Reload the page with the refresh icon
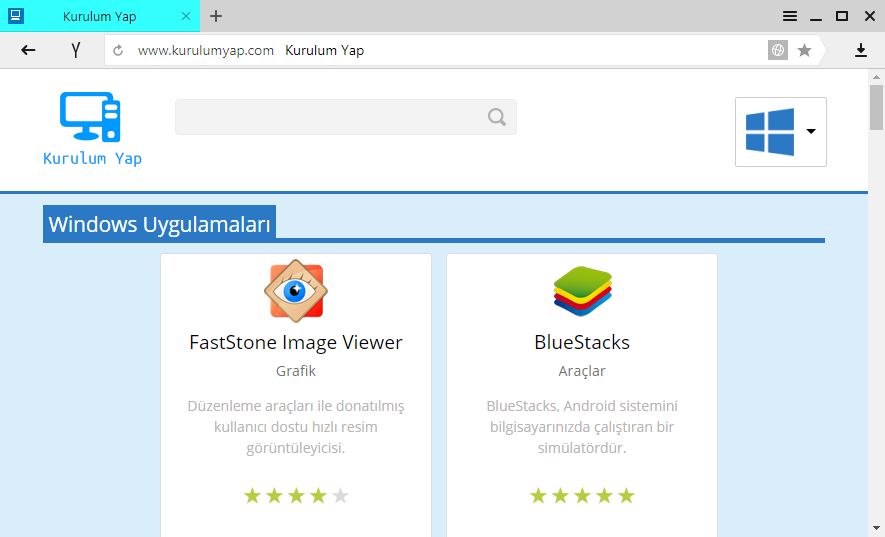The image size is (885, 537). click(118, 50)
